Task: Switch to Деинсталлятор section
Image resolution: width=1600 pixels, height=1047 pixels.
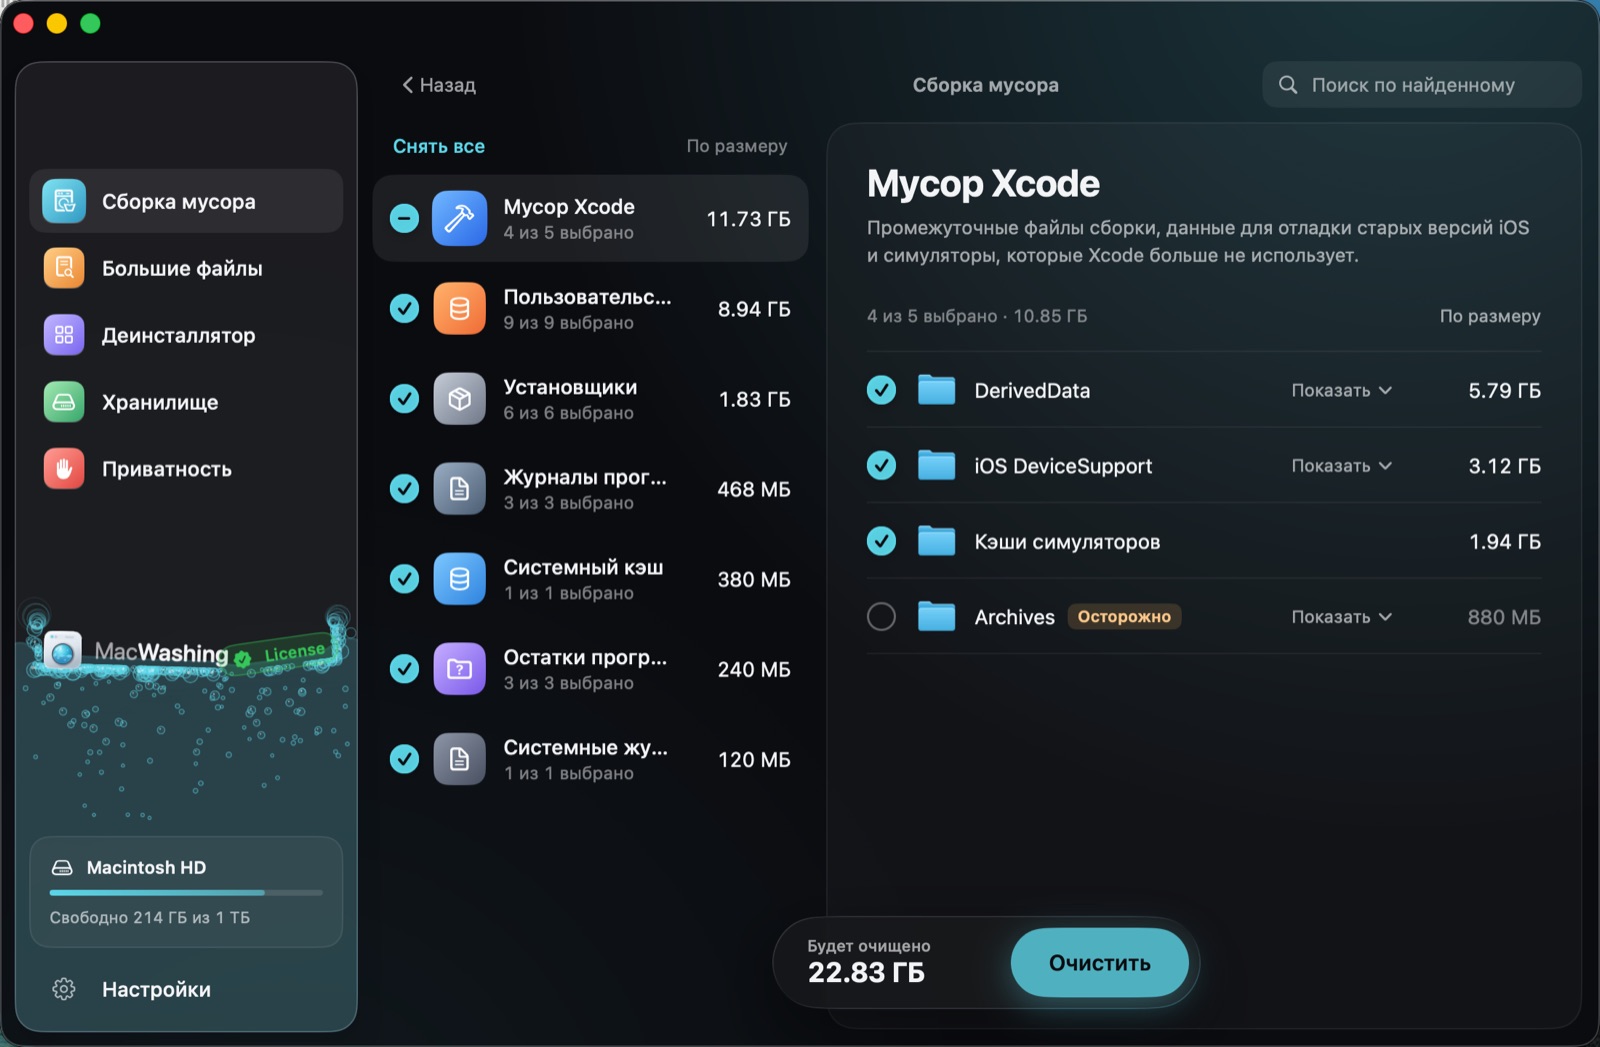Action: pyautogui.click(x=186, y=335)
